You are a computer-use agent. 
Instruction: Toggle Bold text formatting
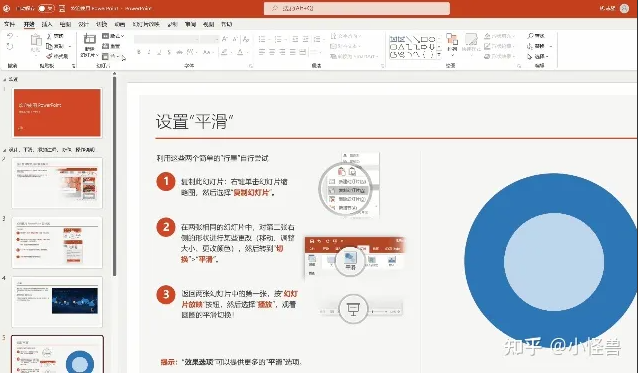tap(139, 52)
